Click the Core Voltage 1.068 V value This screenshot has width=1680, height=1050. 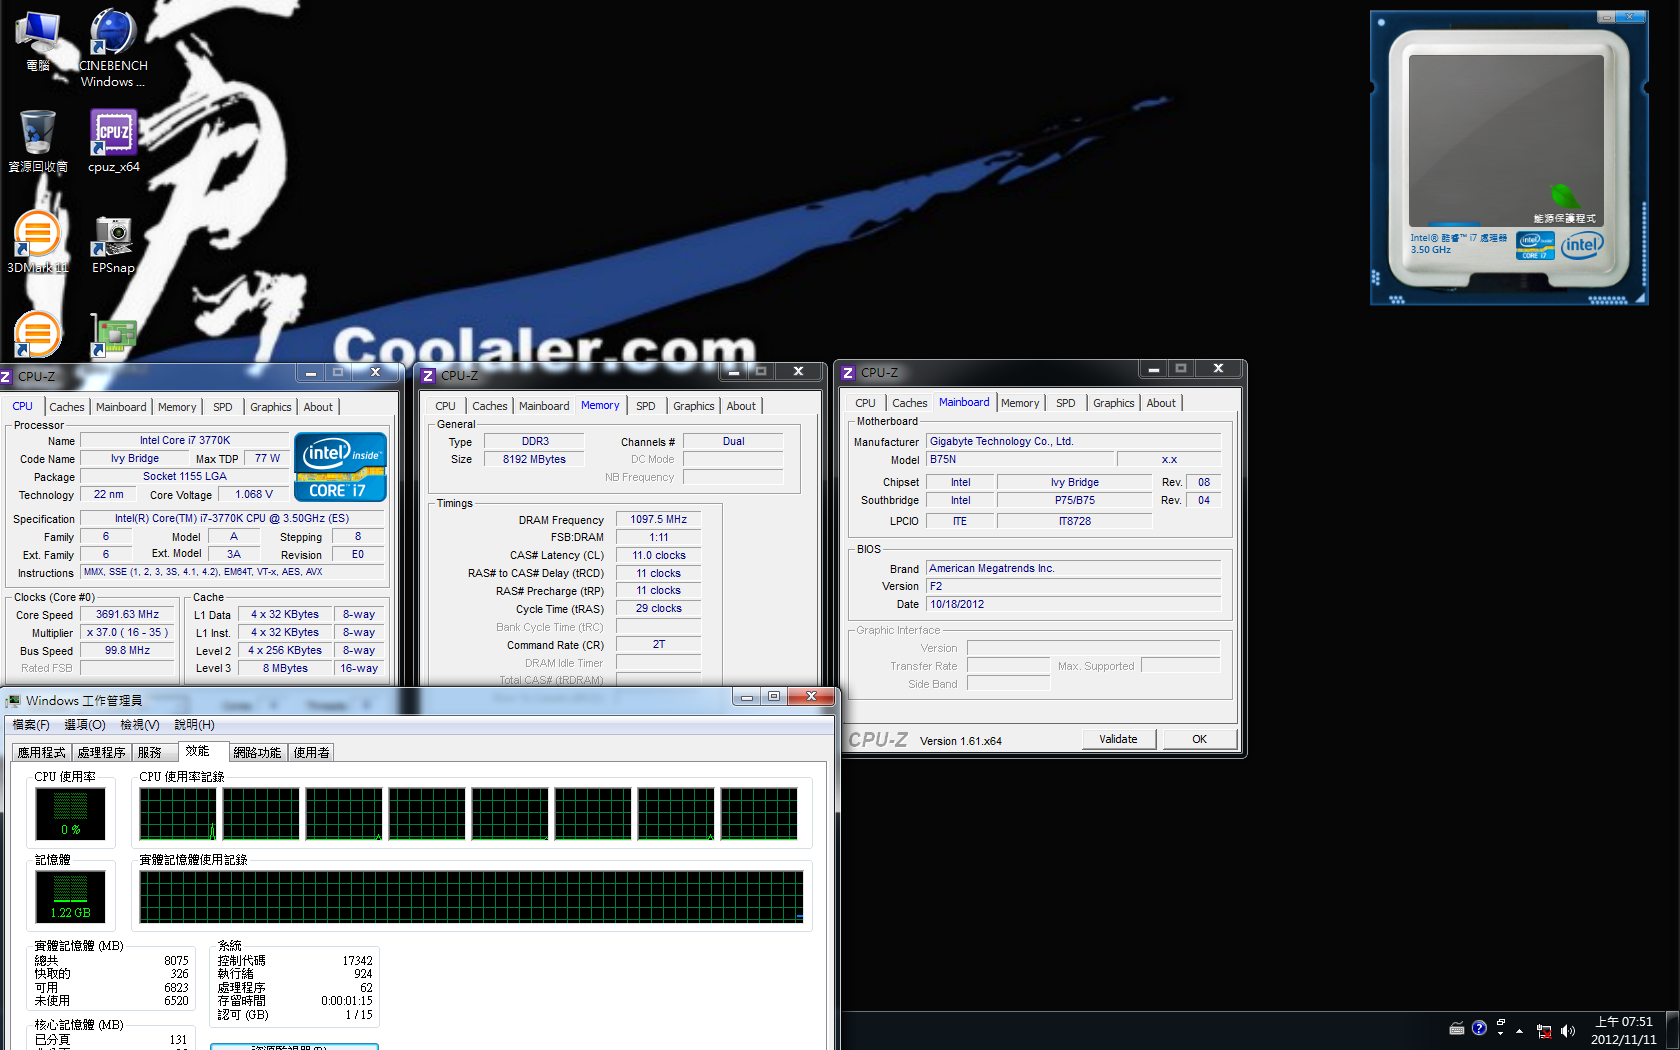(x=253, y=494)
